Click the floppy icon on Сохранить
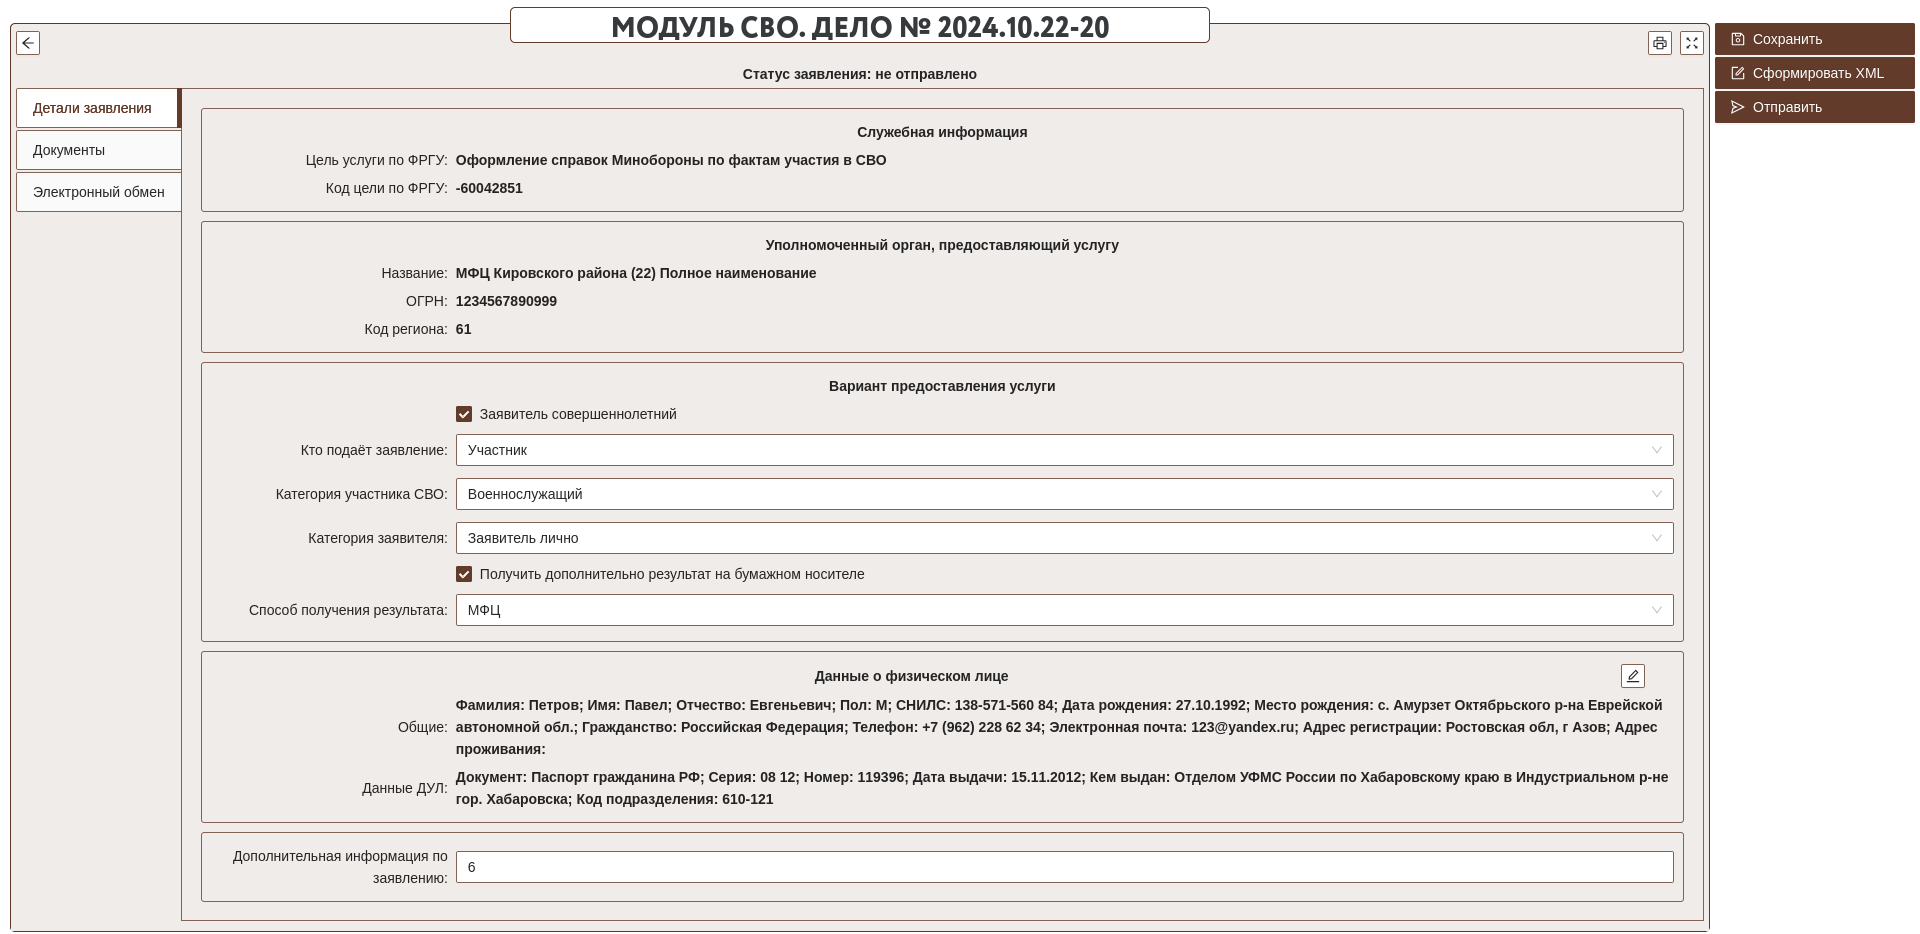 click(x=1738, y=39)
